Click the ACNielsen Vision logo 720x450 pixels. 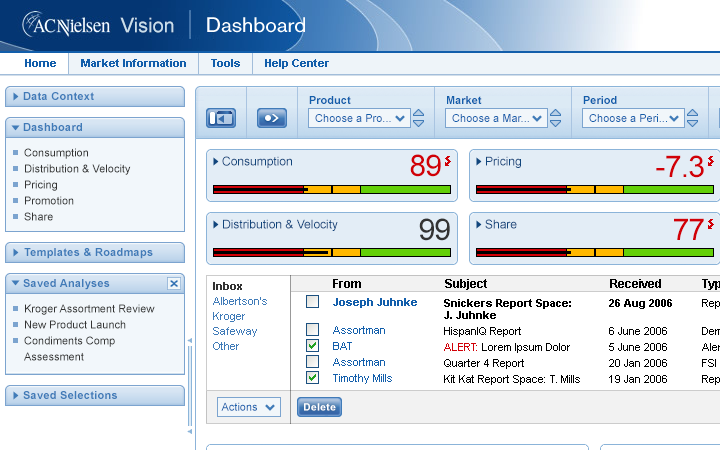coord(98,25)
